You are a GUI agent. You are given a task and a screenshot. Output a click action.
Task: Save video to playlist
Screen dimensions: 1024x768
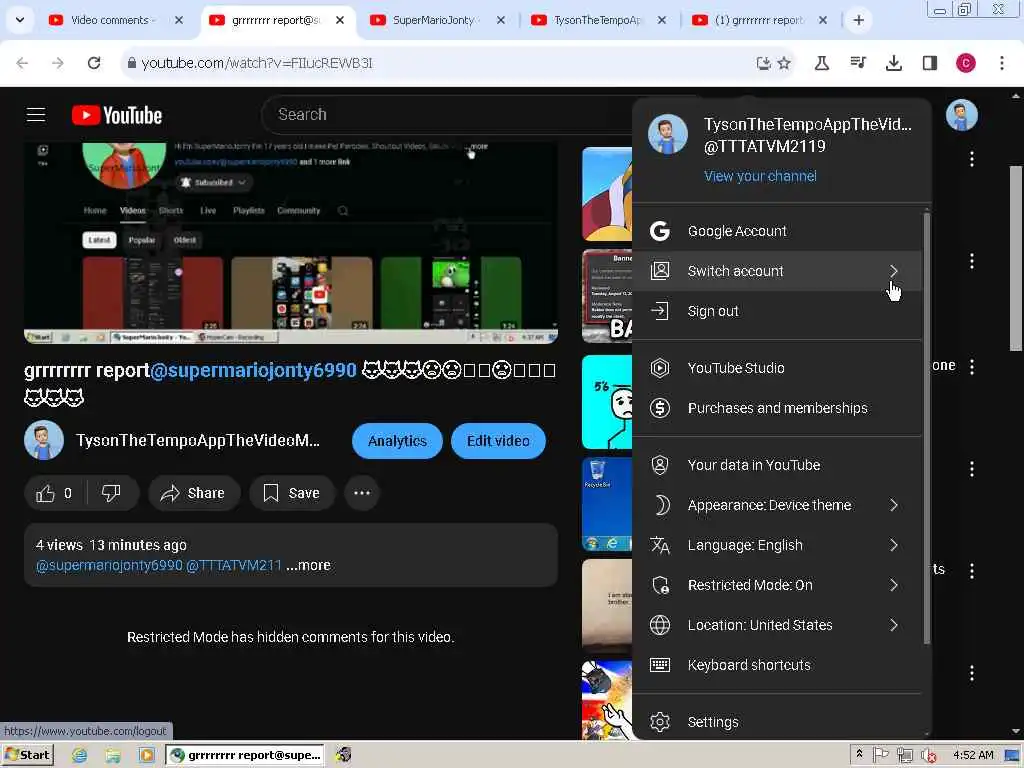tap(292, 493)
